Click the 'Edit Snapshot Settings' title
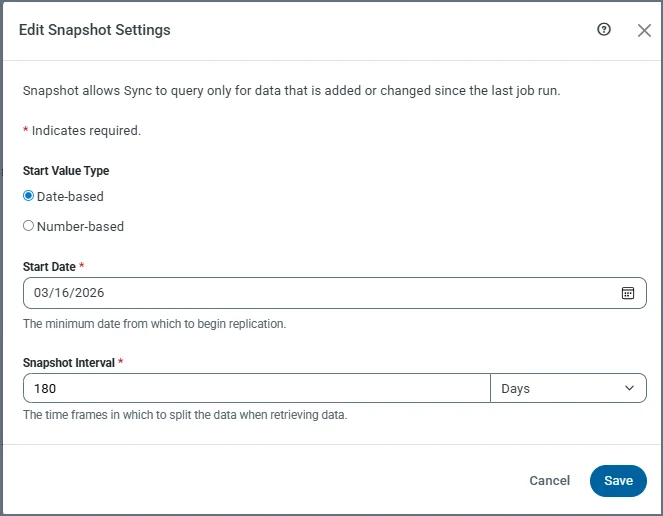The width and height of the screenshot is (663, 516). 95,30
